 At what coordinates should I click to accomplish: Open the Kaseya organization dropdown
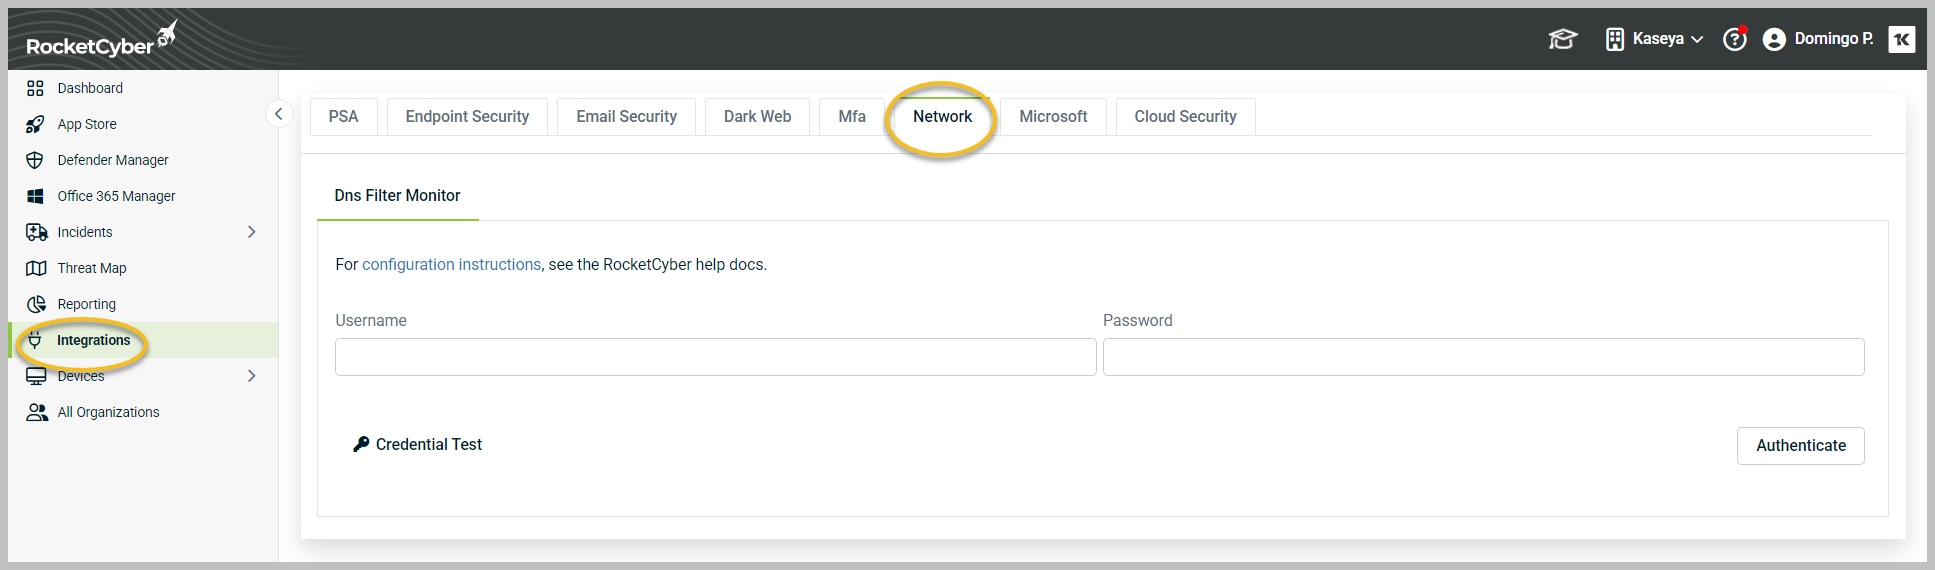tap(1654, 39)
